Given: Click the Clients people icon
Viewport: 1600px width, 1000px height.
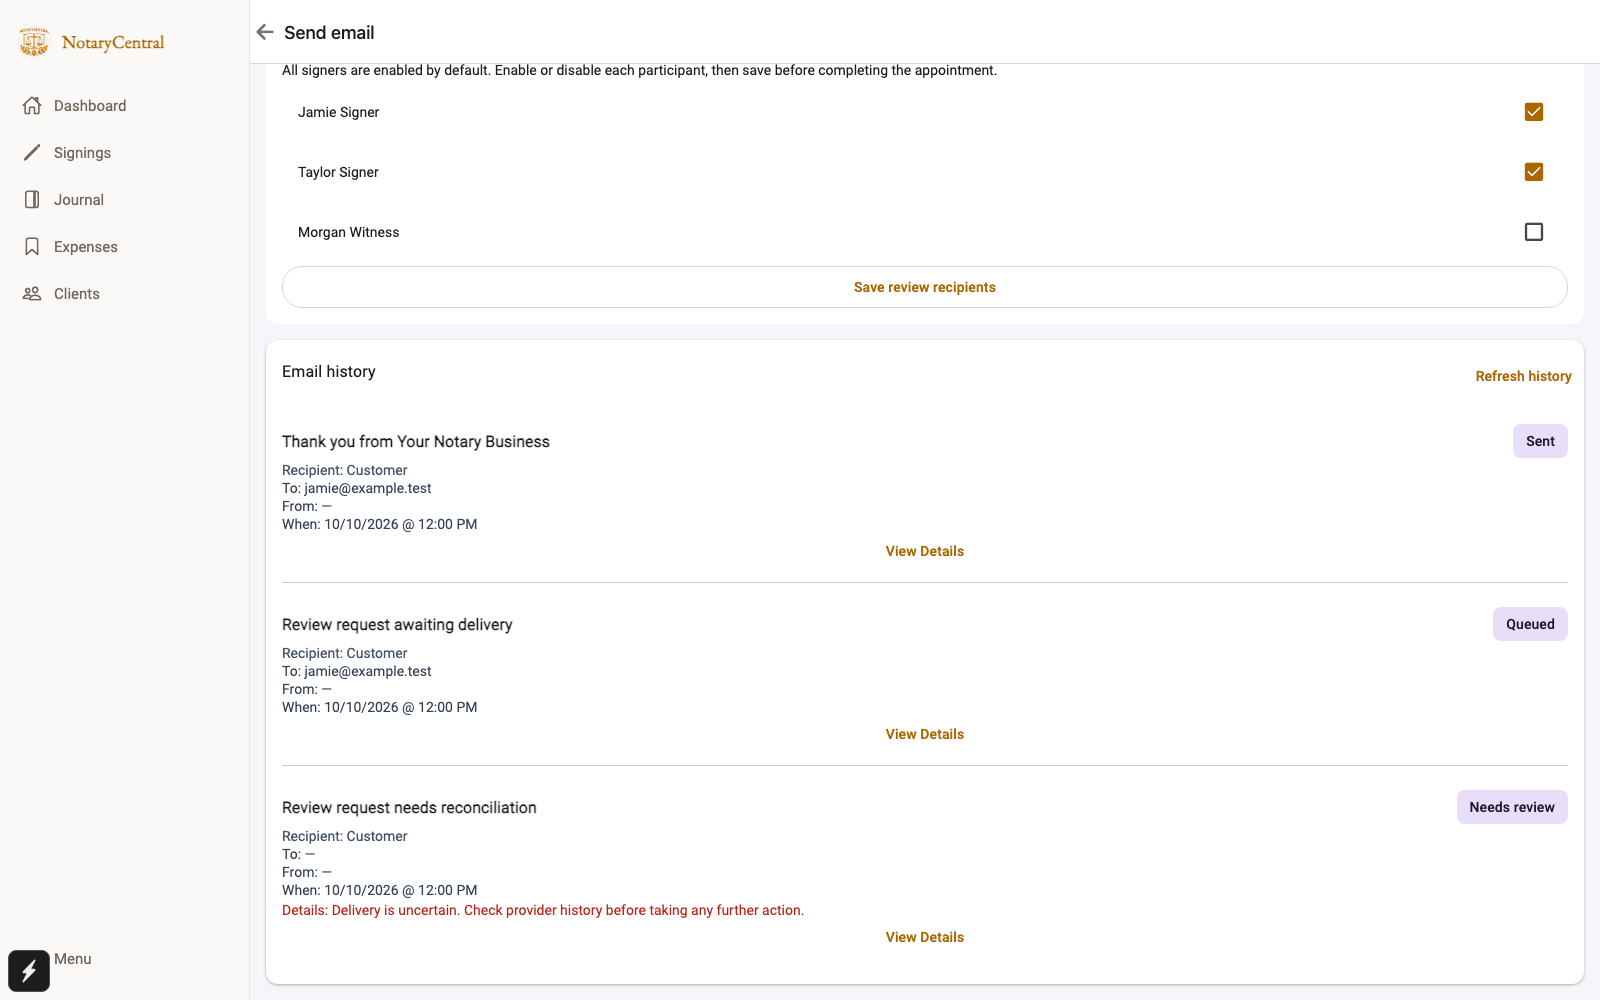Looking at the screenshot, I should [32, 294].
